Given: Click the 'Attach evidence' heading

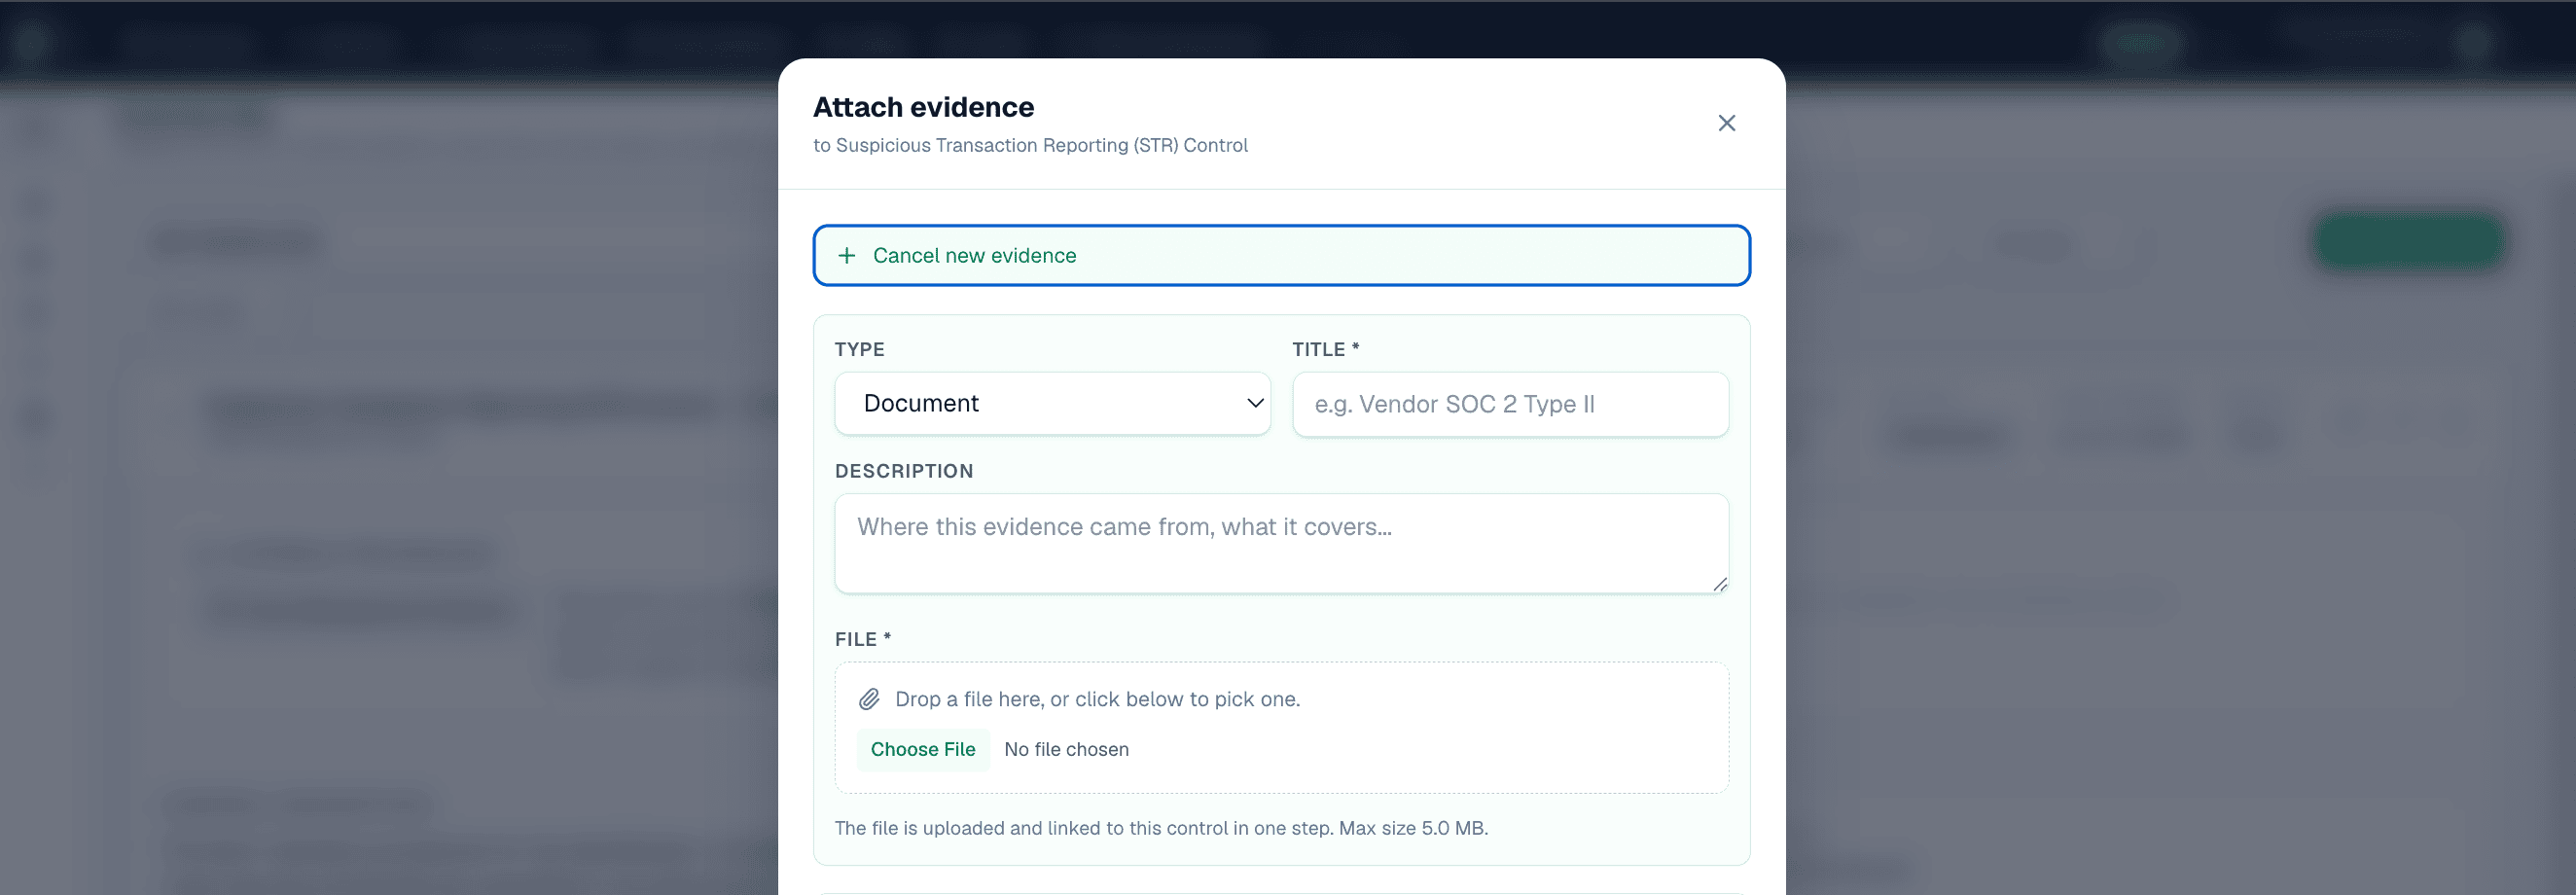Looking at the screenshot, I should [x=923, y=107].
